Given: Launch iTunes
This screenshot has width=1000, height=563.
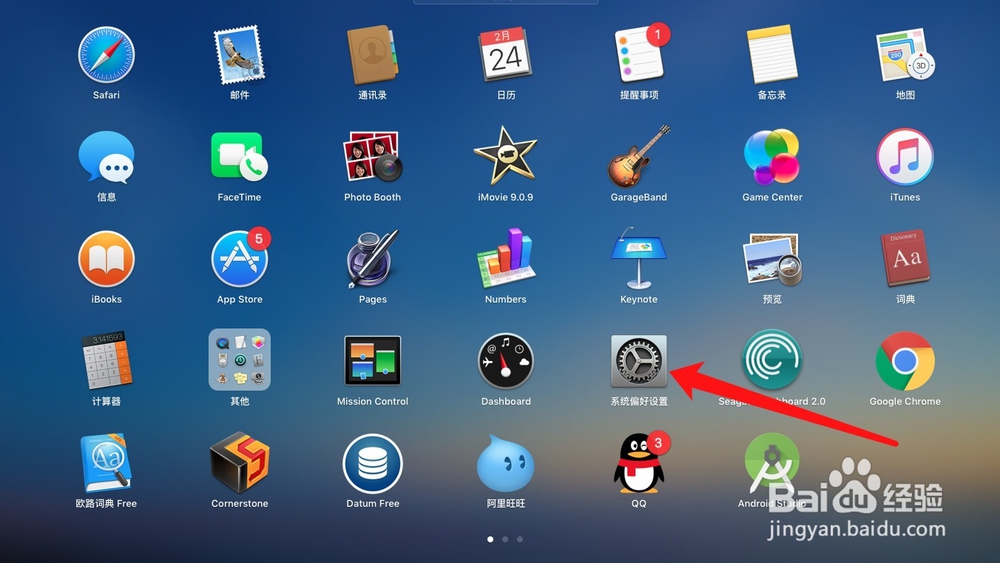Looking at the screenshot, I should tap(905, 157).
